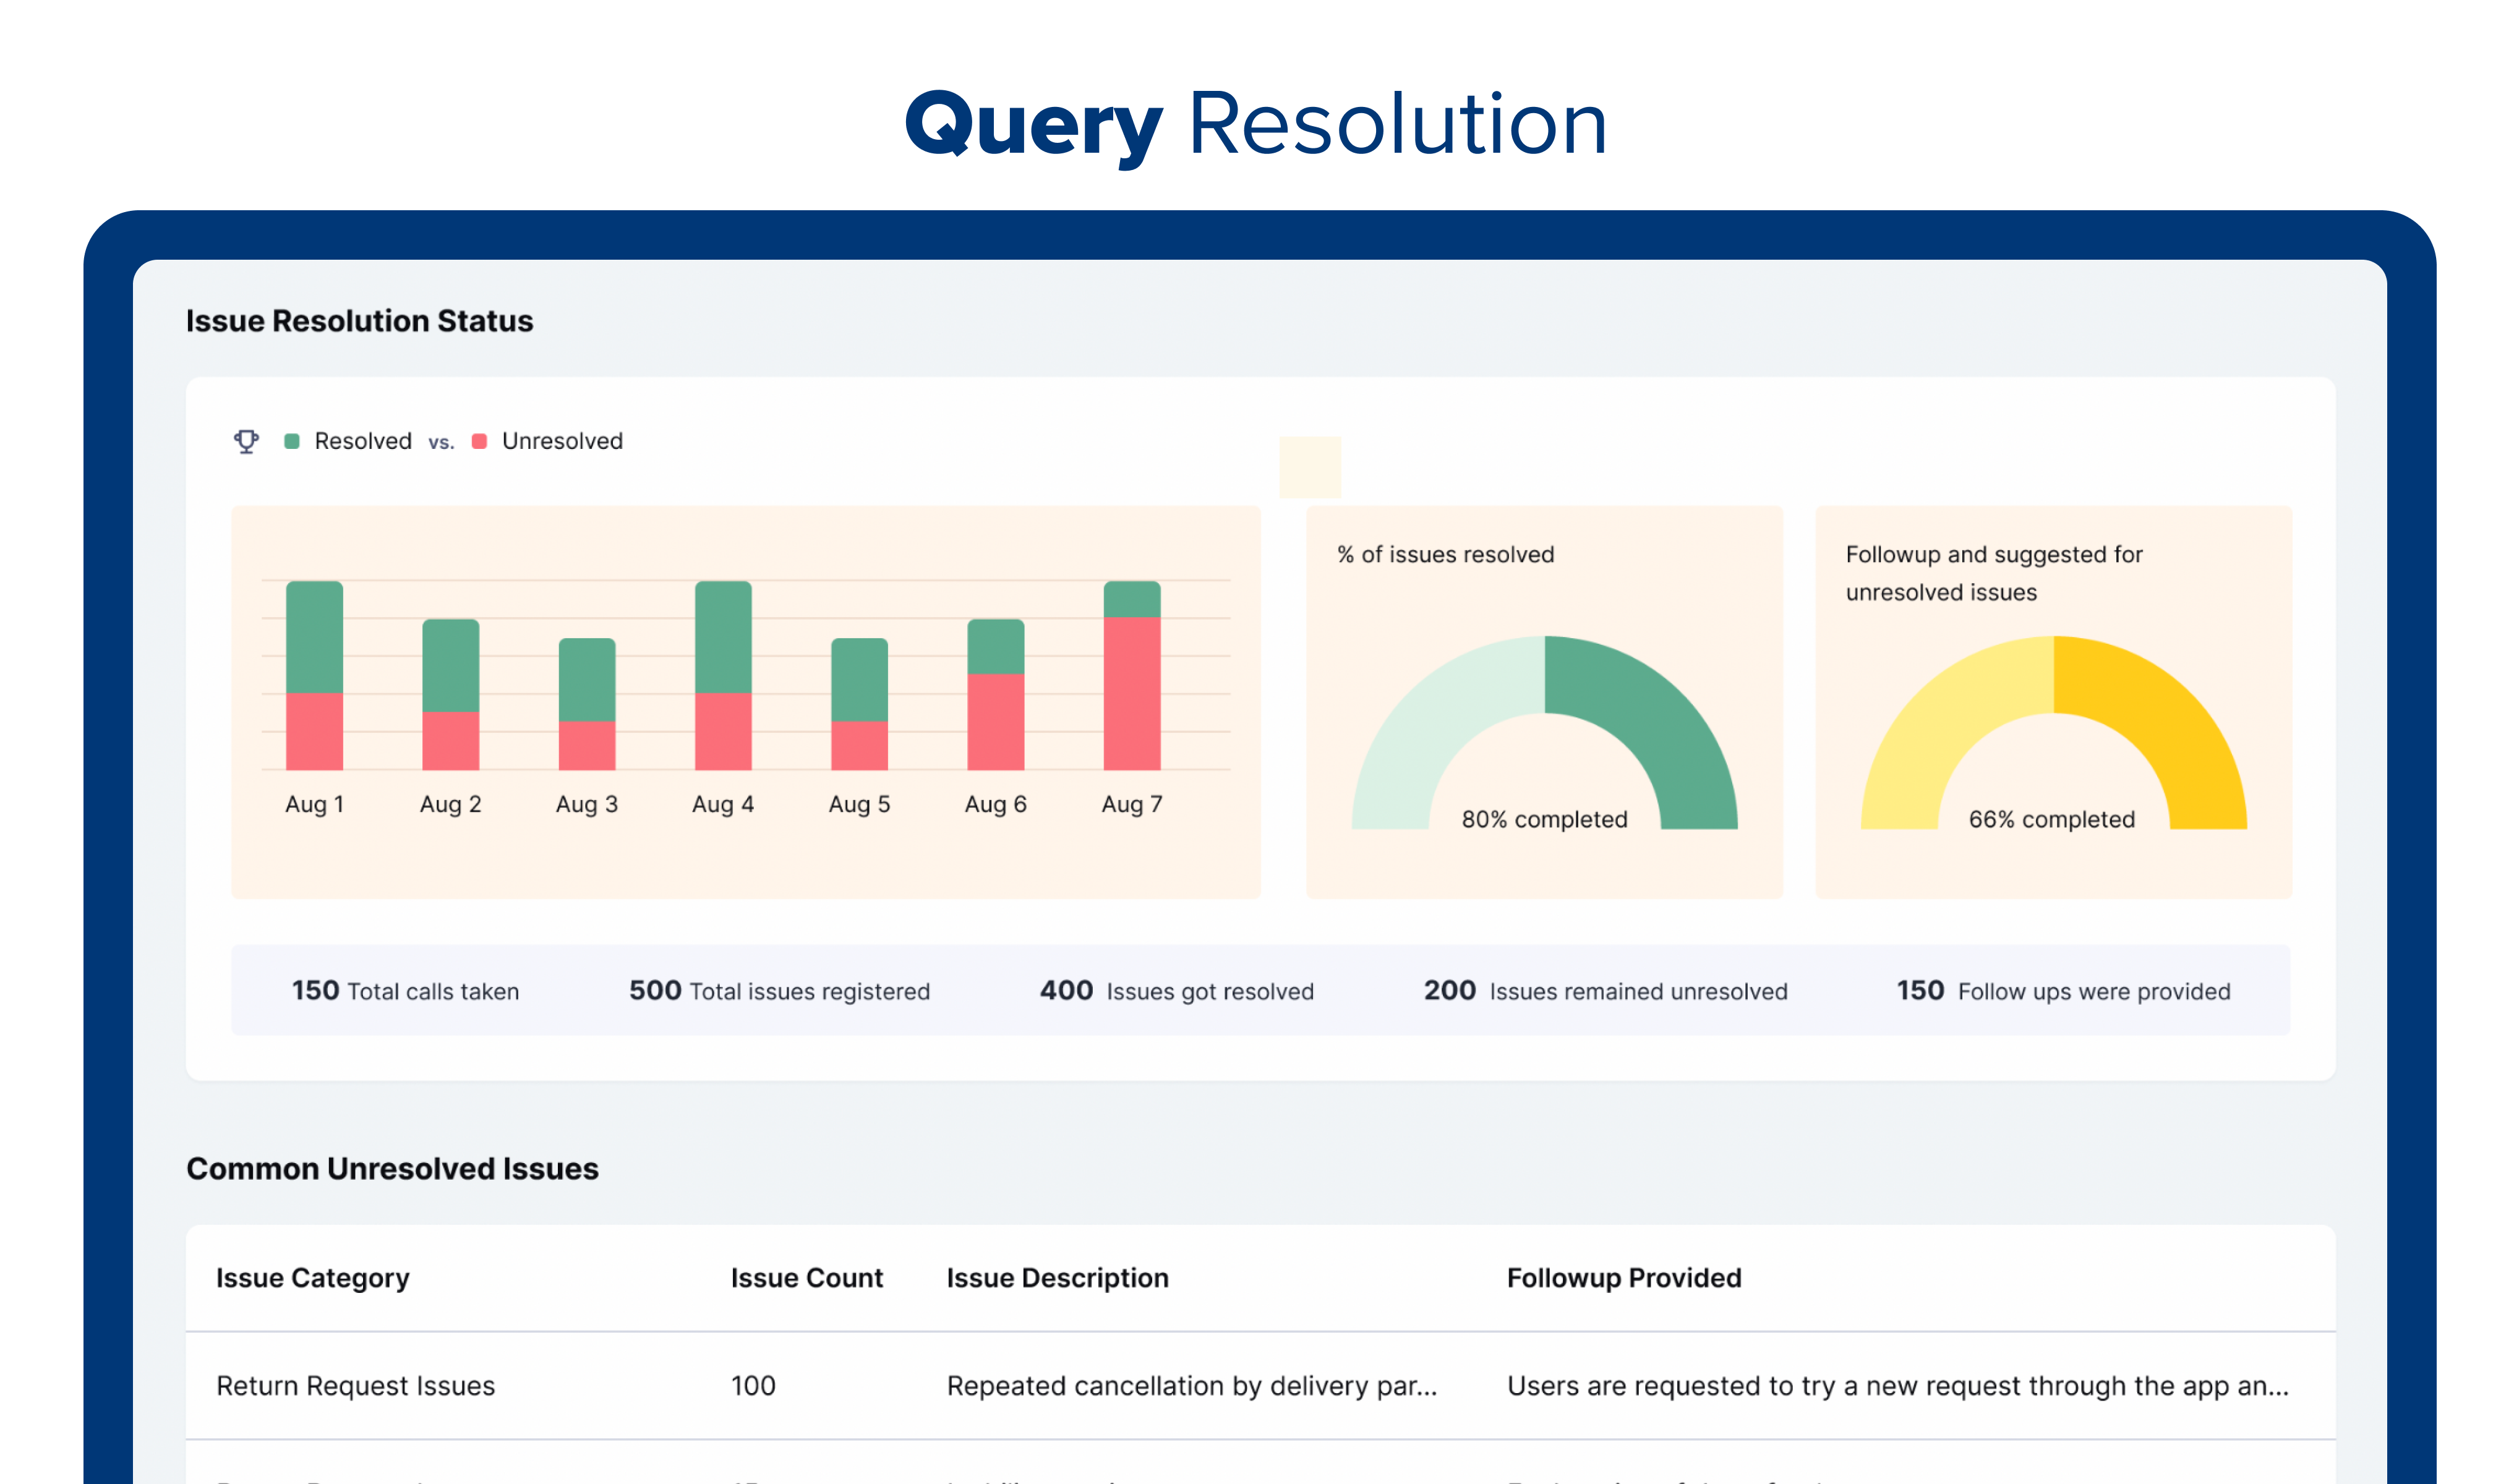Click the 150 Follow ups were provided stat
2514x1484 pixels.
tap(2063, 991)
